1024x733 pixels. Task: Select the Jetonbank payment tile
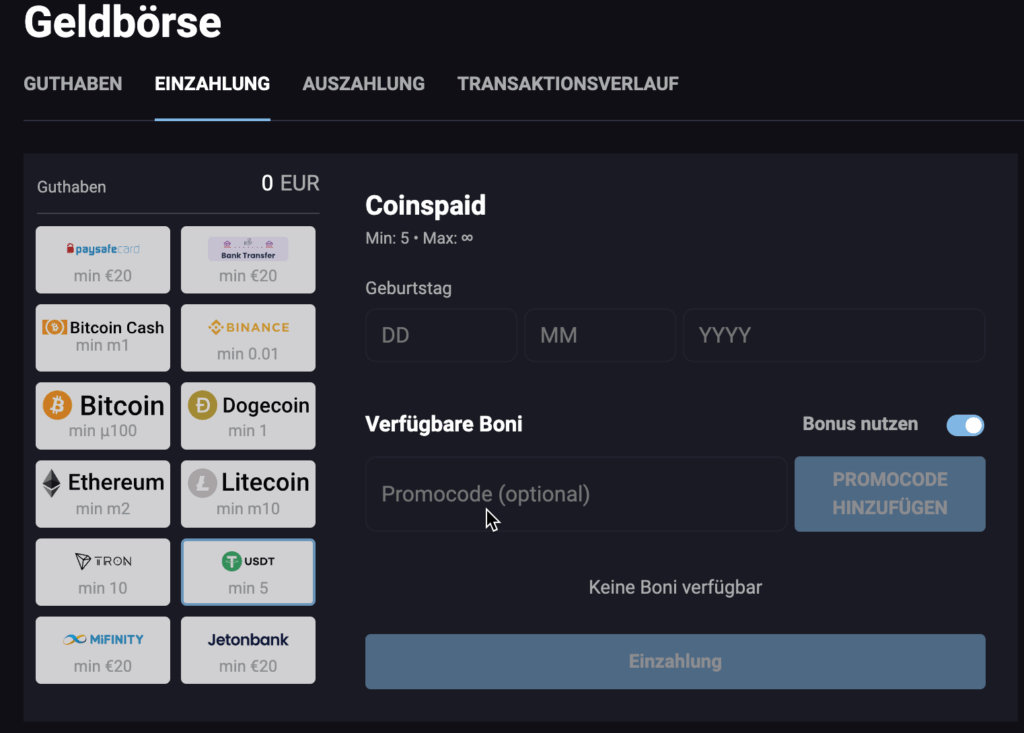tap(247, 649)
